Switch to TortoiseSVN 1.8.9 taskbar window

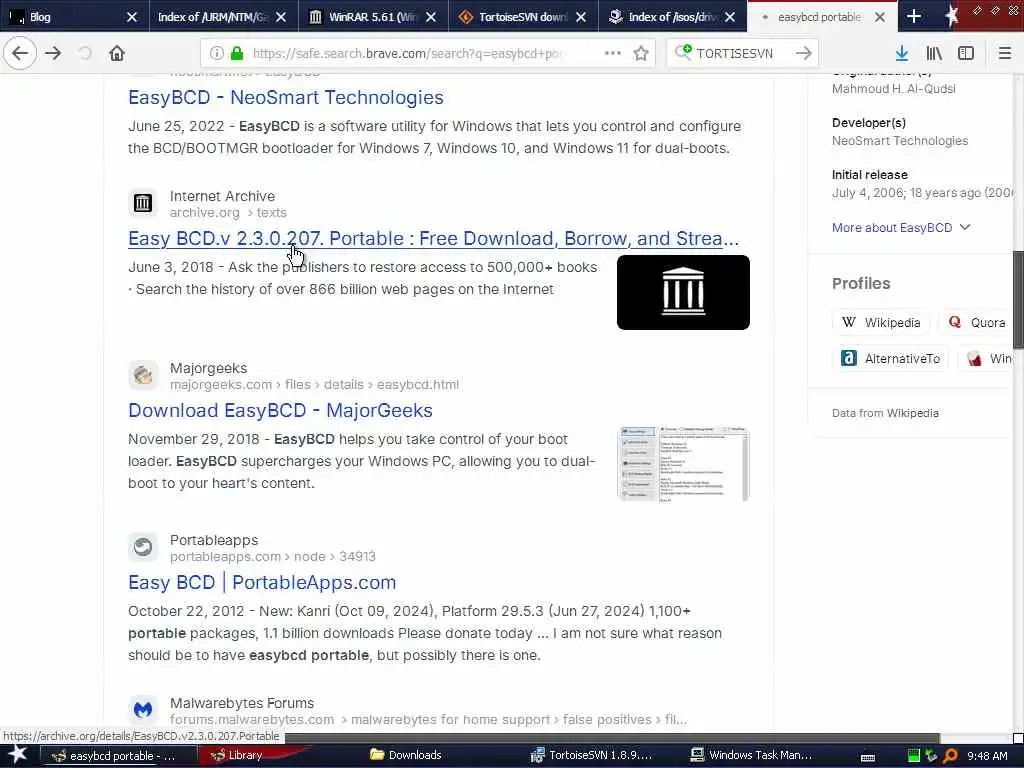591,755
